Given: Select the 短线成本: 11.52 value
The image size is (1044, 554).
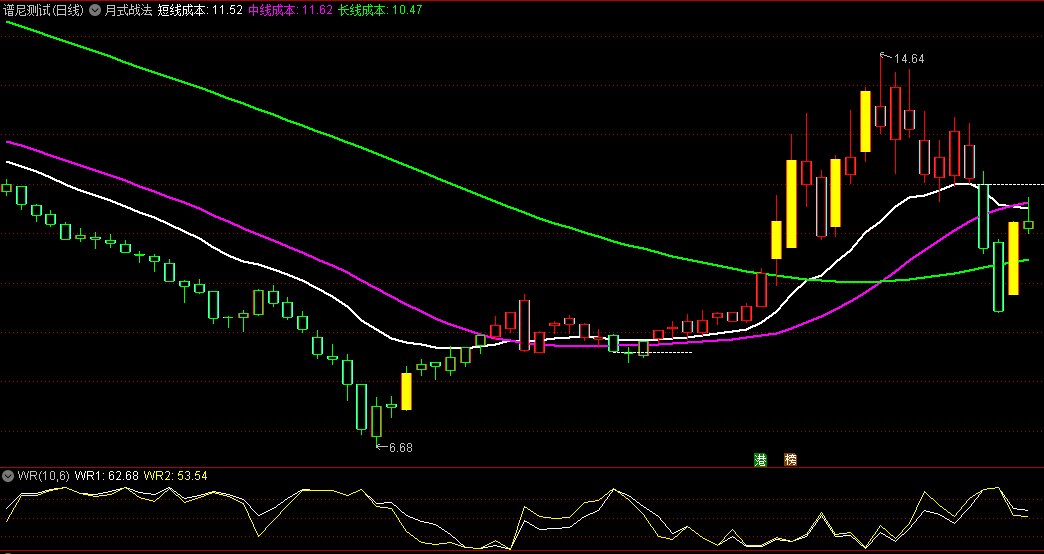Looking at the screenshot, I should click(200, 11).
